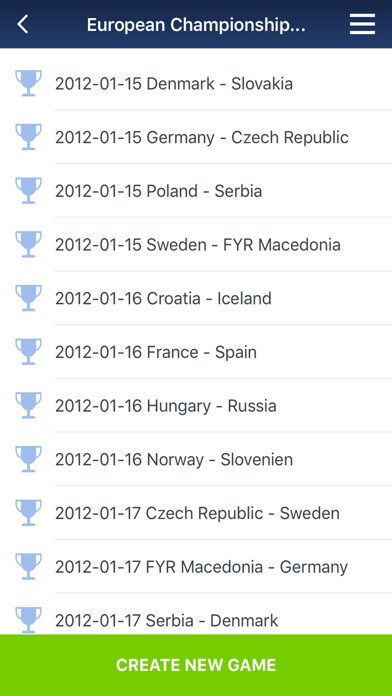Tap the back arrow in header
The width and height of the screenshot is (392, 696).
pos(23,24)
